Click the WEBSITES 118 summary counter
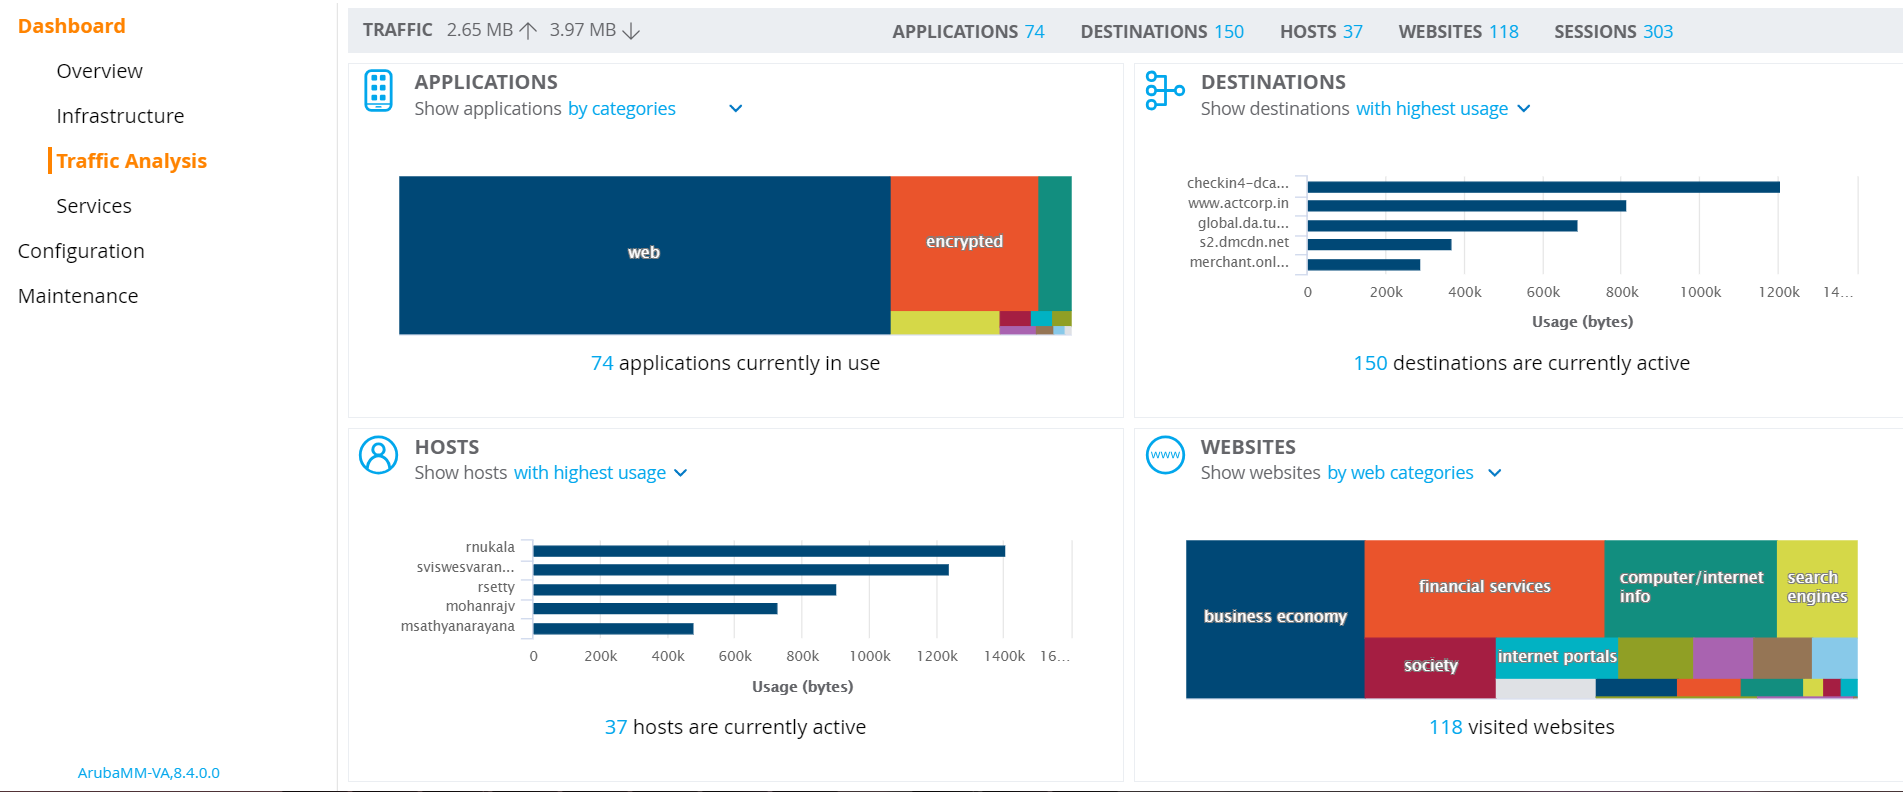This screenshot has width=1903, height=792. point(1458,31)
